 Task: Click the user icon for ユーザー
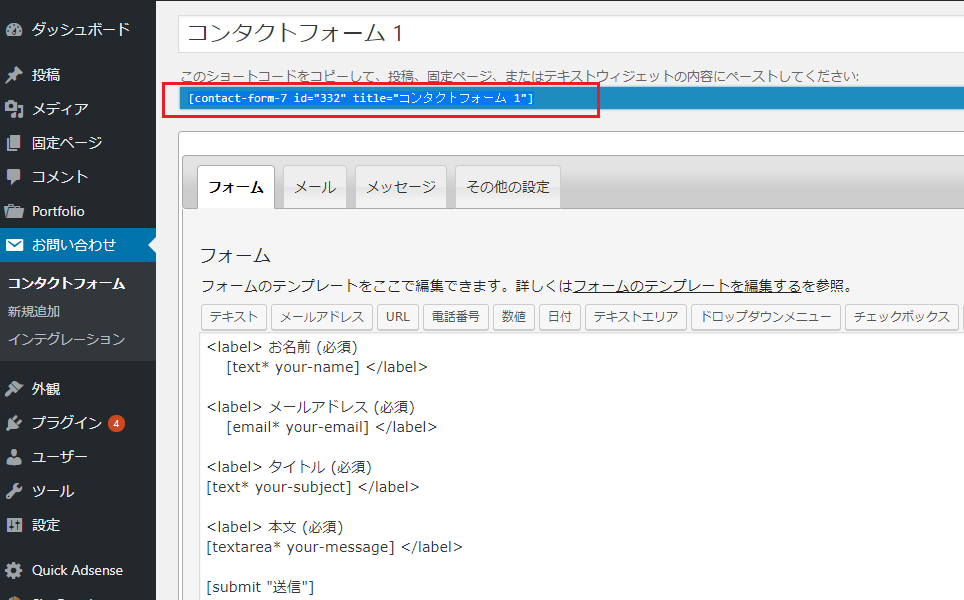14,457
